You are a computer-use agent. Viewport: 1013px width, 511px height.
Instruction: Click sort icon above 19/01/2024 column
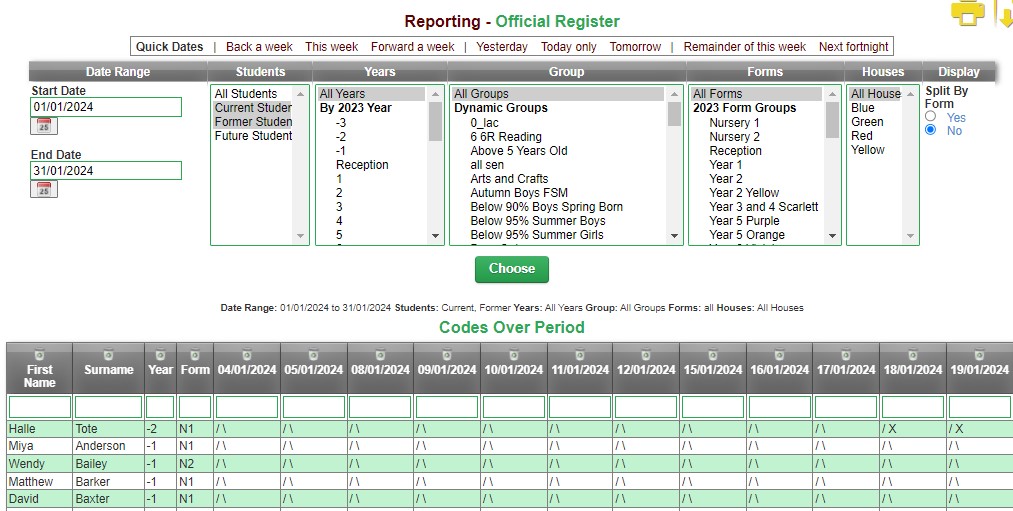(979, 355)
